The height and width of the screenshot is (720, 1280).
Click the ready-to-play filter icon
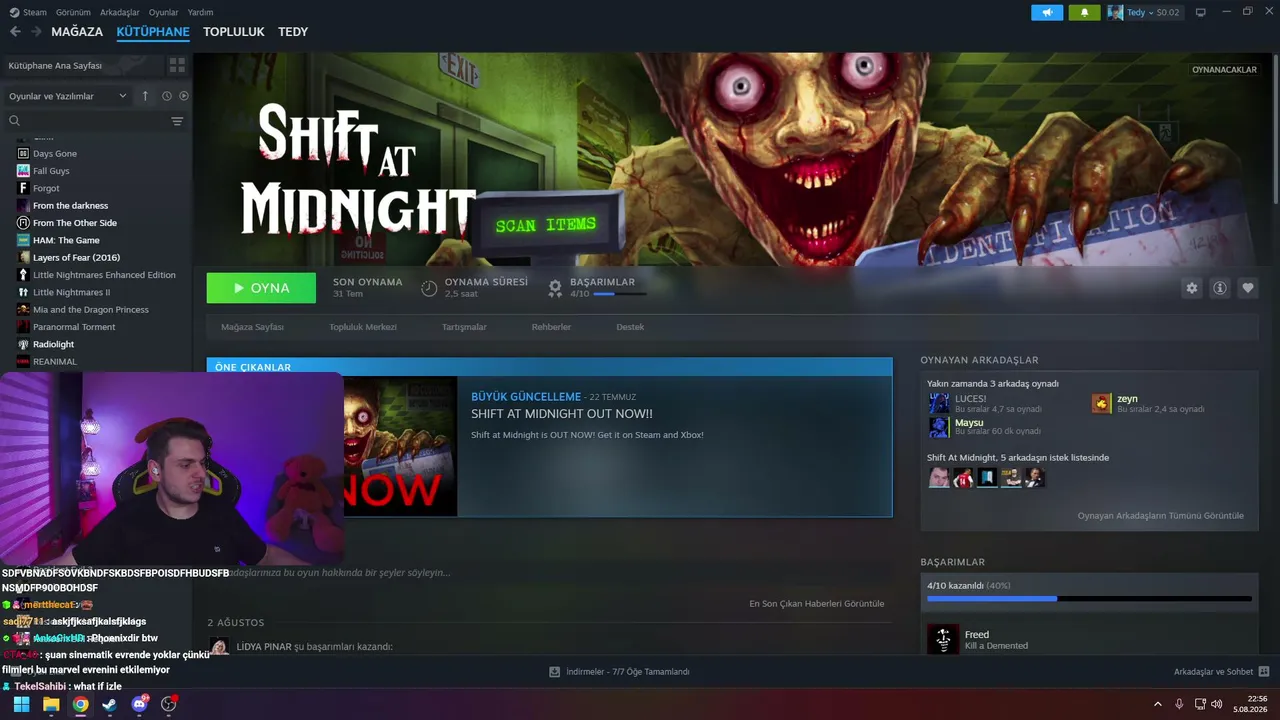(x=184, y=96)
